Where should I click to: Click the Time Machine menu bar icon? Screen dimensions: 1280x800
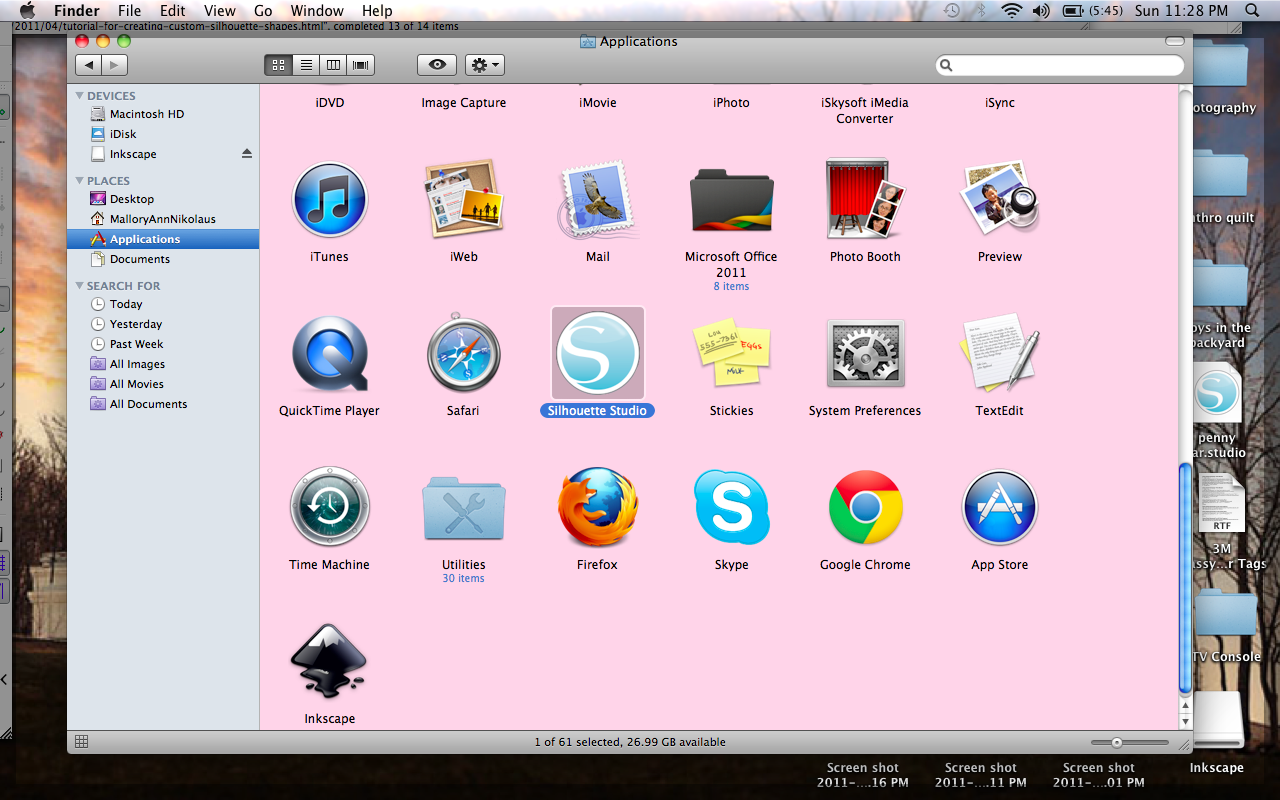click(952, 11)
